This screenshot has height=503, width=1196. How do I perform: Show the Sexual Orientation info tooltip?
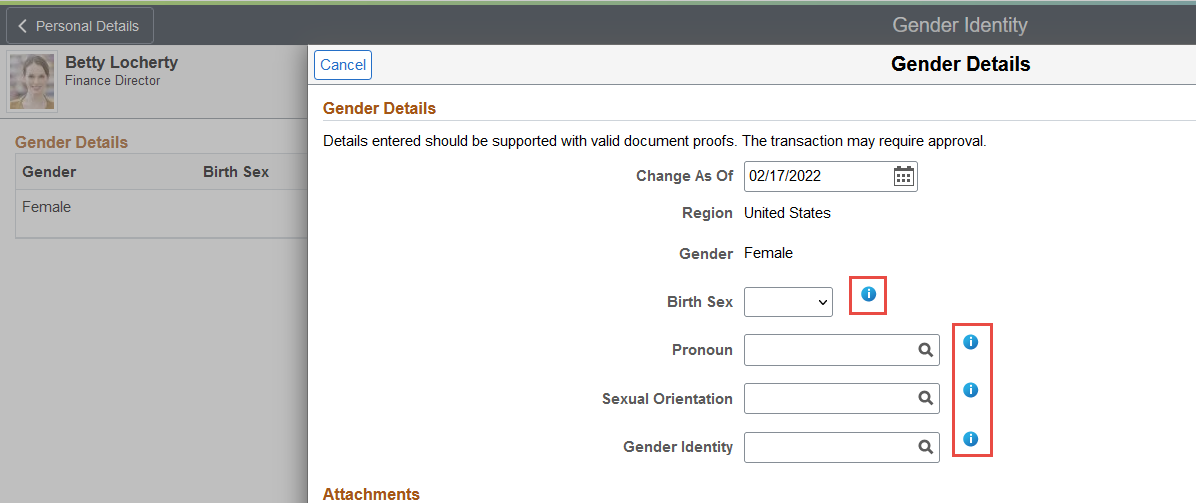[x=970, y=390]
